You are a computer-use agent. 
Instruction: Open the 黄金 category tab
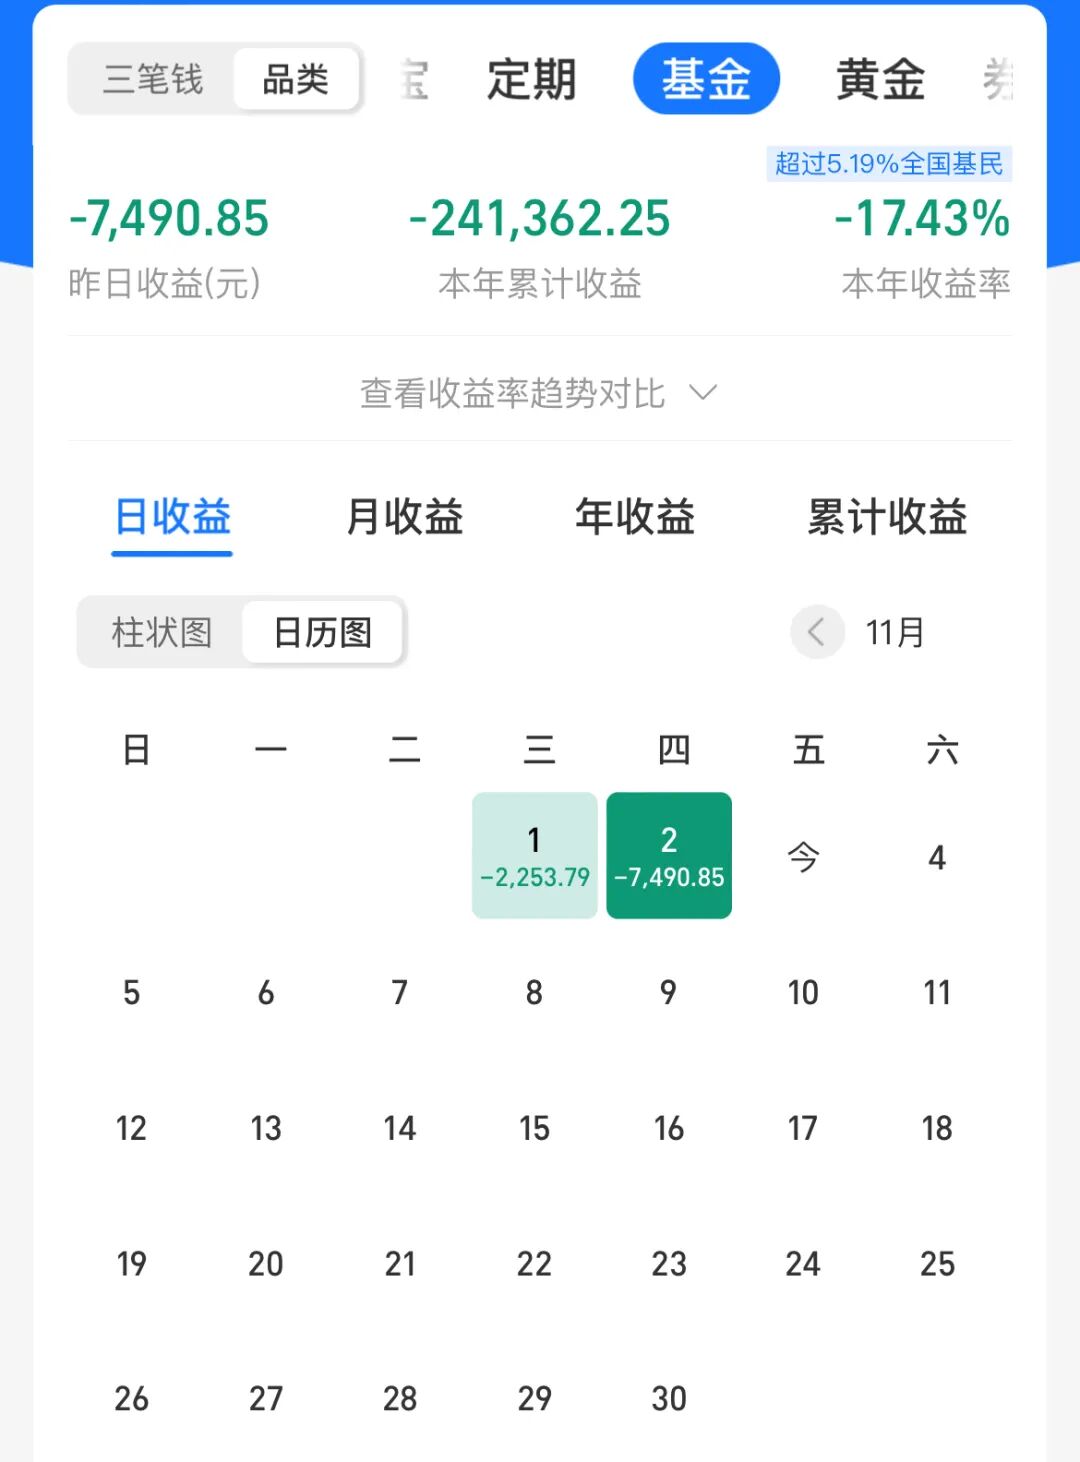tap(880, 79)
